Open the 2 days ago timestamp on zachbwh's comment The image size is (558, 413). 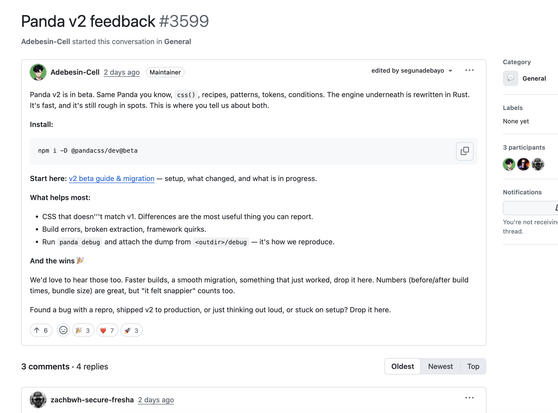[156, 400]
